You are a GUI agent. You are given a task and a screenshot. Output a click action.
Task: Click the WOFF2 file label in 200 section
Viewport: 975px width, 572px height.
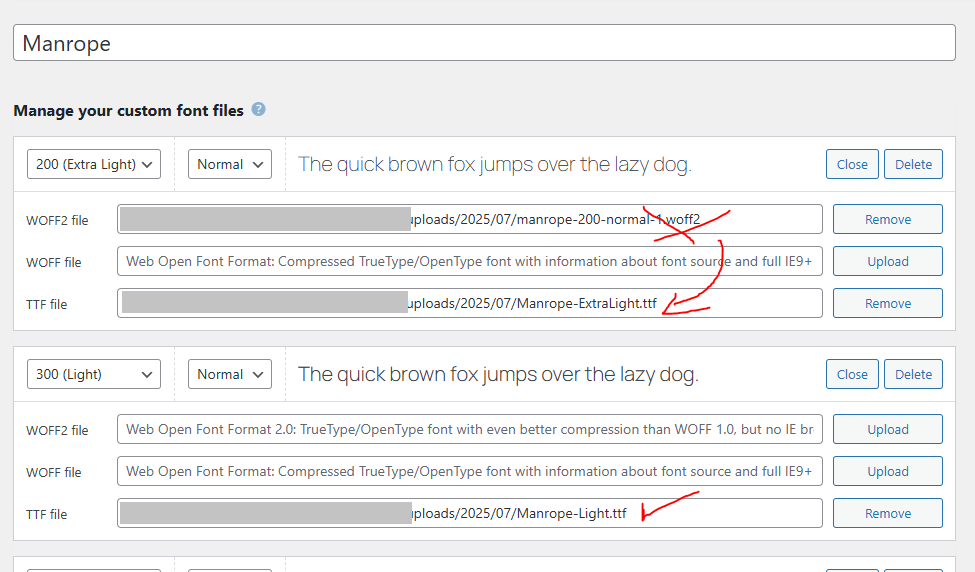pos(57,220)
